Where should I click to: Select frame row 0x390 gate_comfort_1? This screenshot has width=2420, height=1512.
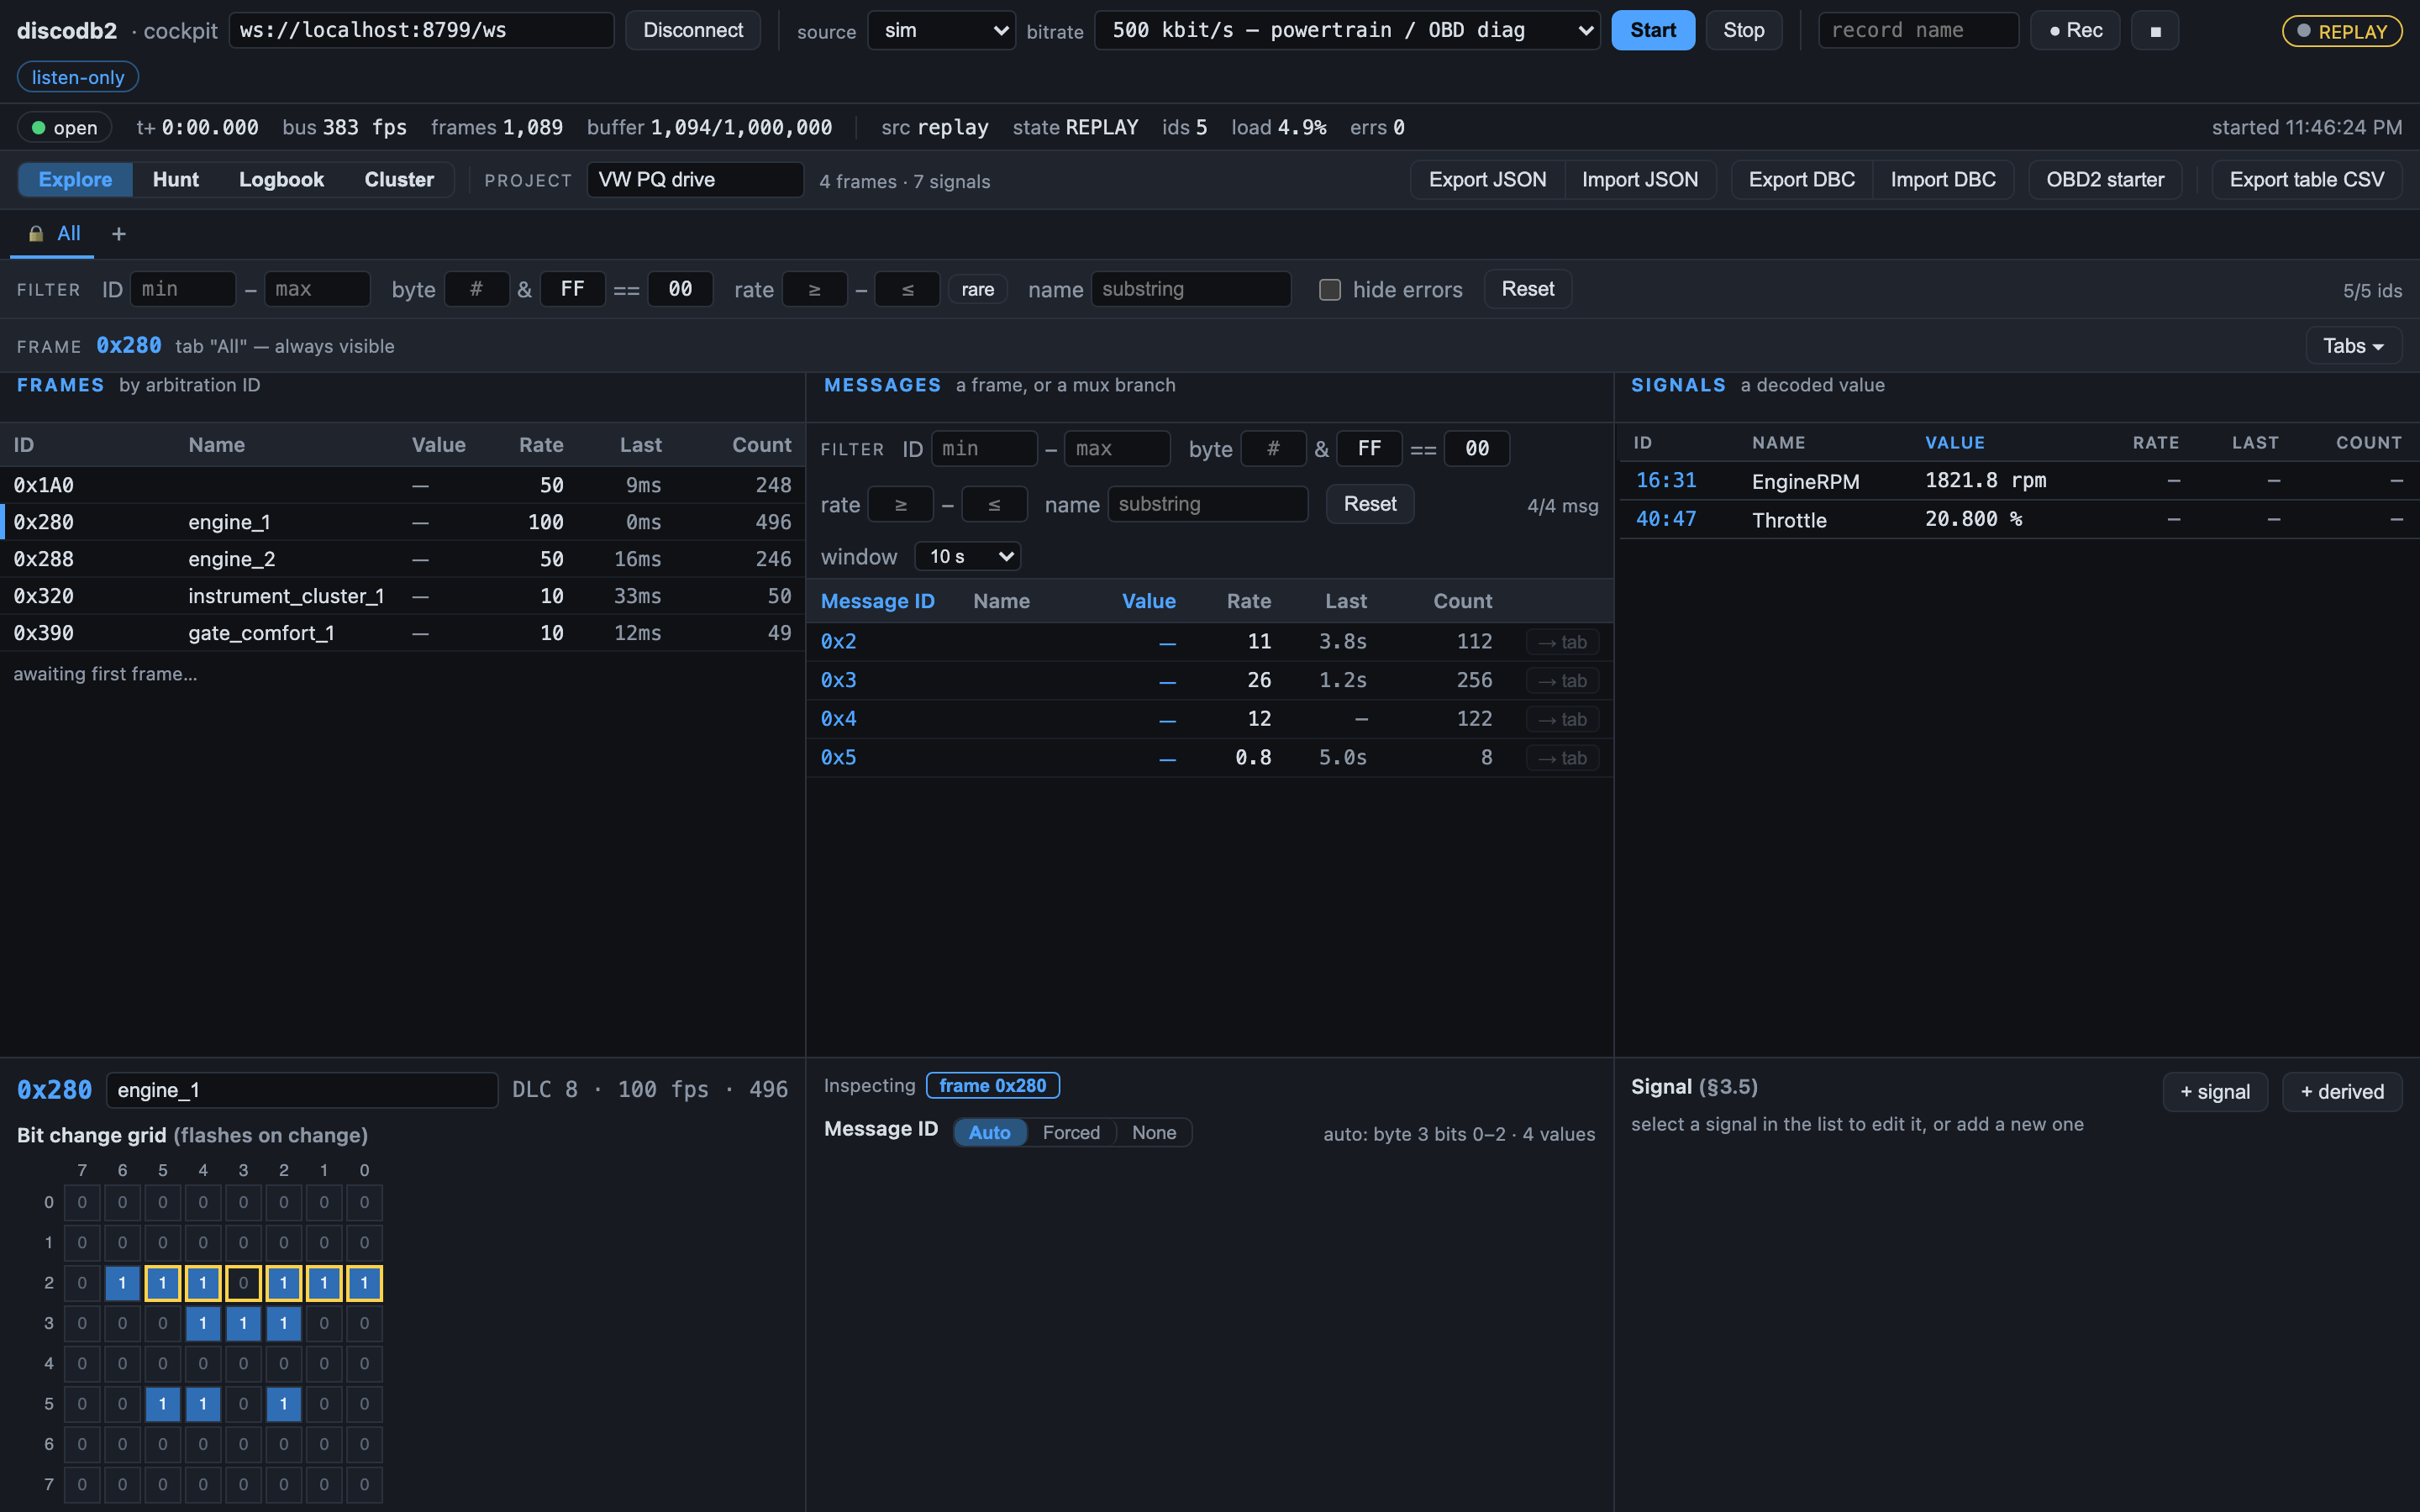click(x=402, y=634)
